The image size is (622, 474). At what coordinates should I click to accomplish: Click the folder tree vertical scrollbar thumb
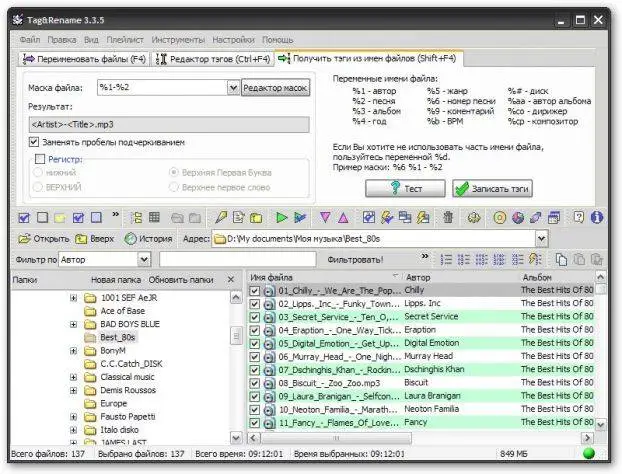click(236, 336)
